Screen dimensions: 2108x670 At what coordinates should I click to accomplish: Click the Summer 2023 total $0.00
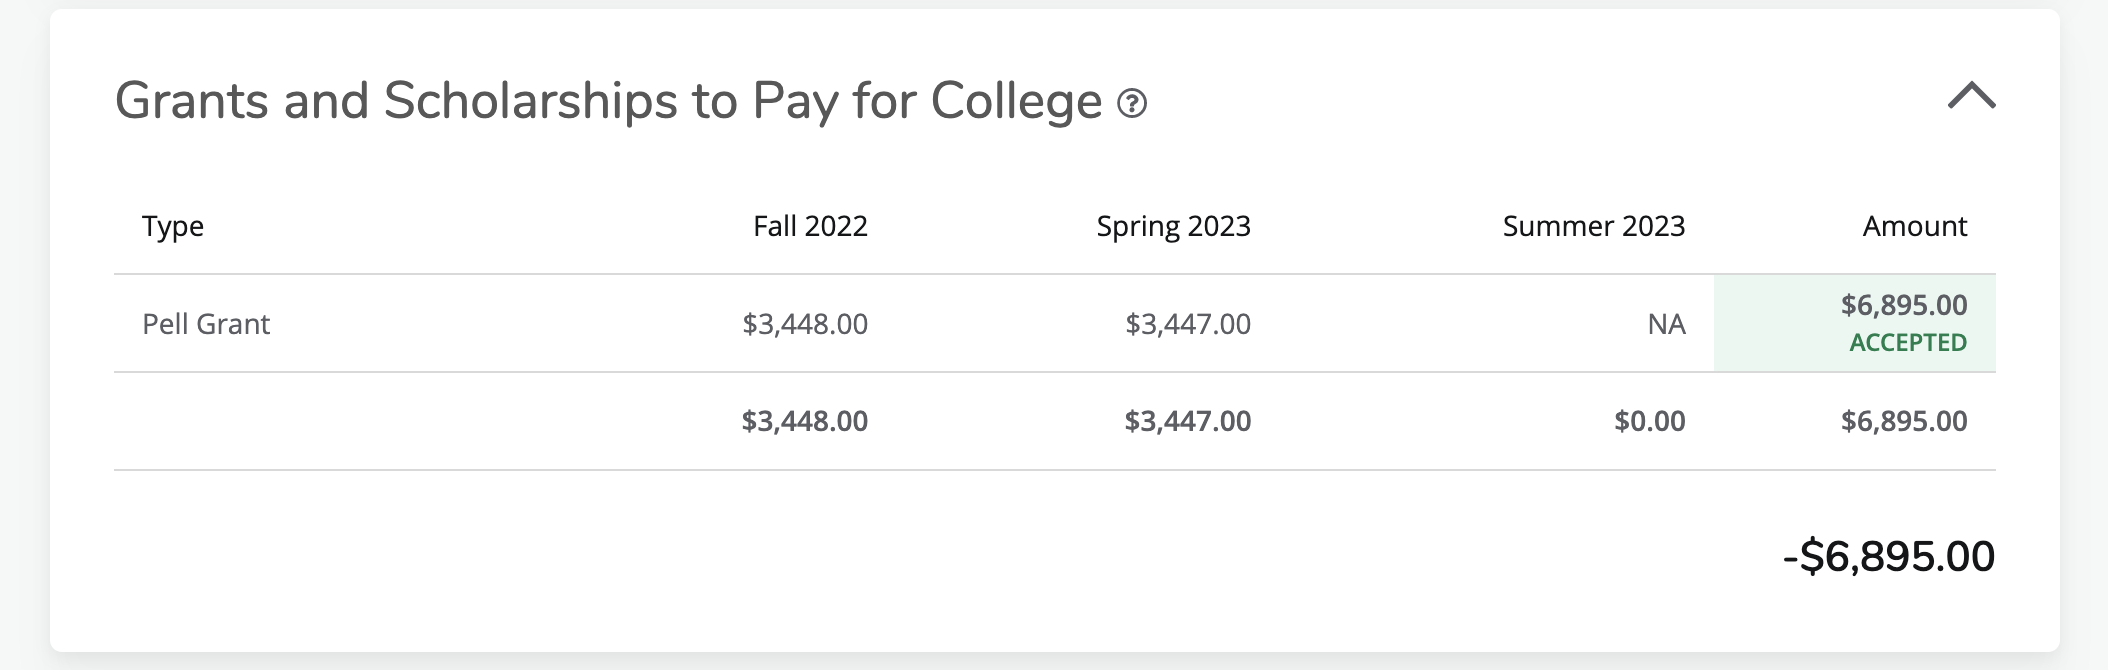pyautogui.click(x=1650, y=421)
